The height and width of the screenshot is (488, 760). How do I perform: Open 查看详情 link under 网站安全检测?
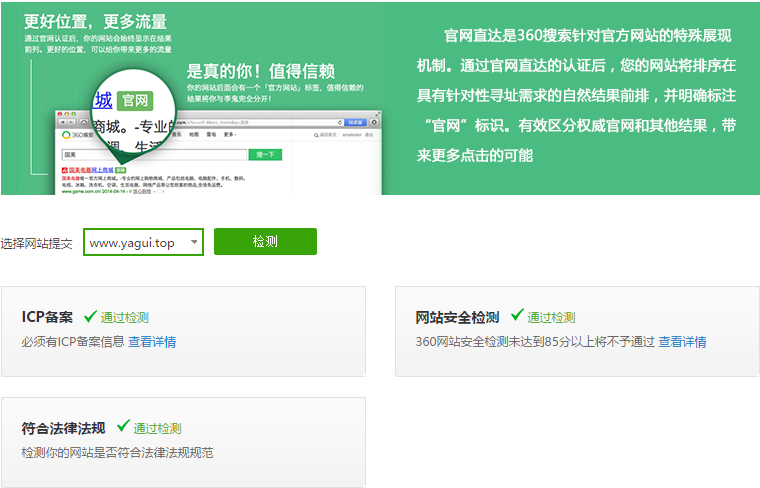tap(682, 342)
